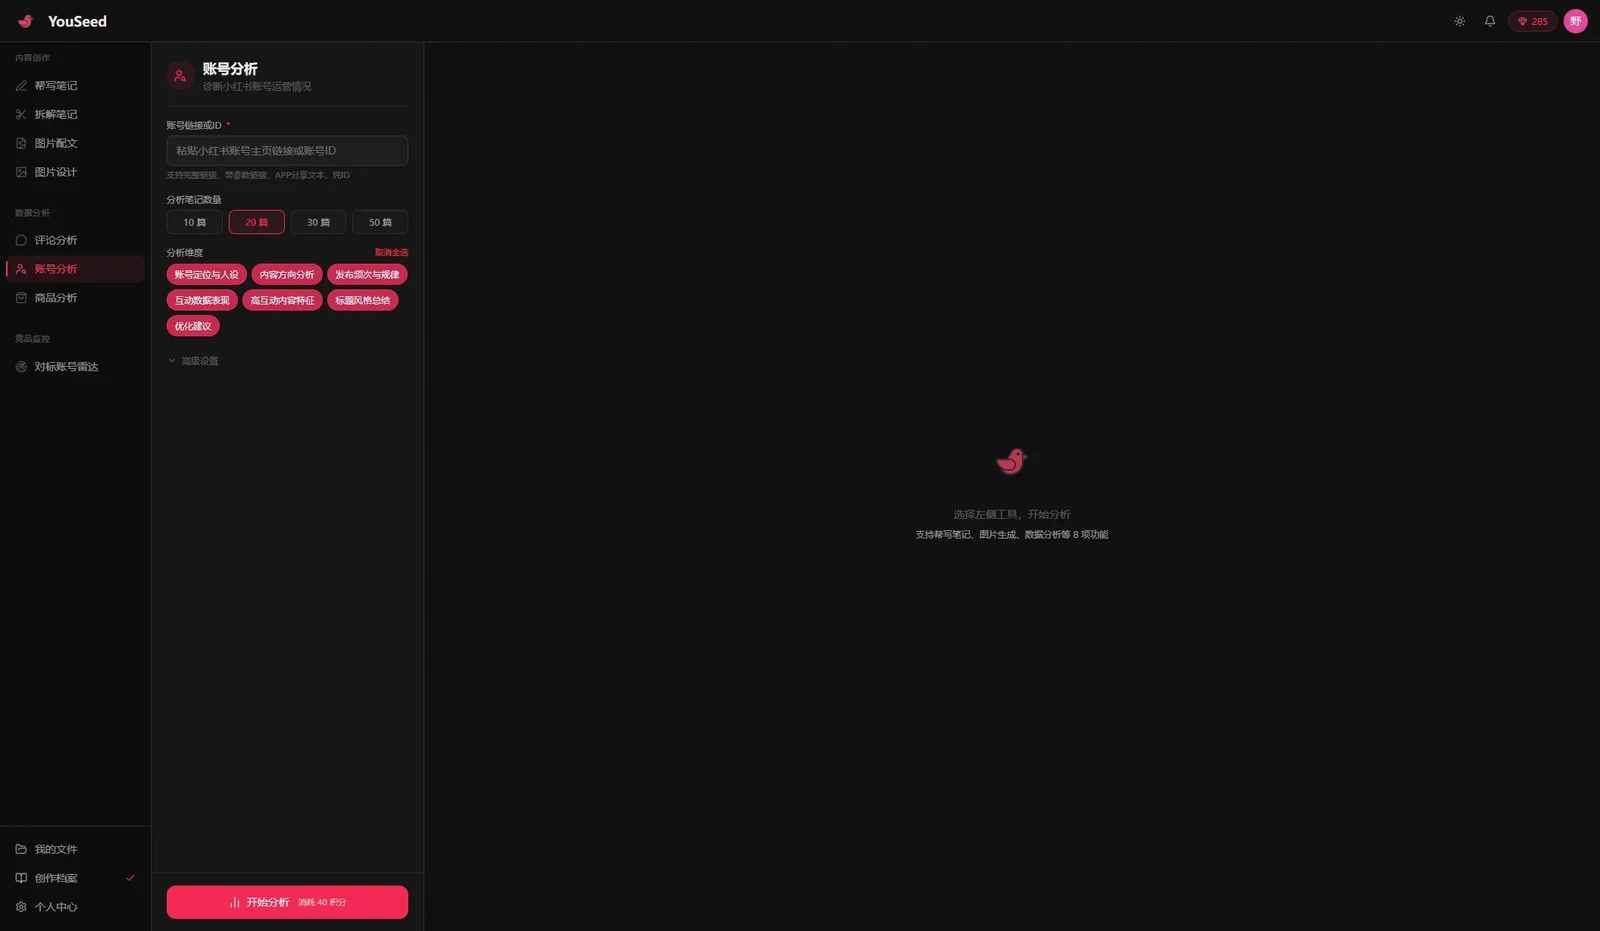
Task: Toggle the 优化建议 dimension tag
Action: [x=193, y=326]
